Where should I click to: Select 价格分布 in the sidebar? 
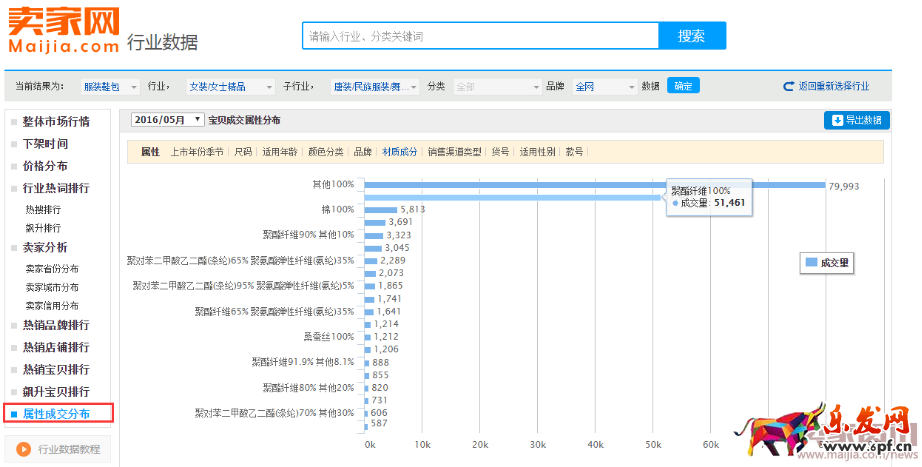[45, 166]
